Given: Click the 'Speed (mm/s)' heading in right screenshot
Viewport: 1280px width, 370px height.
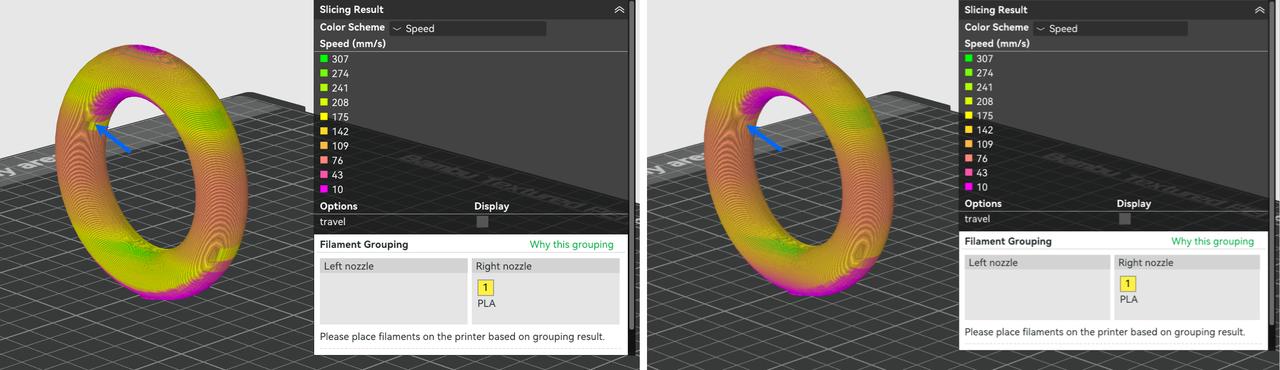Looking at the screenshot, I should pyautogui.click(x=997, y=44).
